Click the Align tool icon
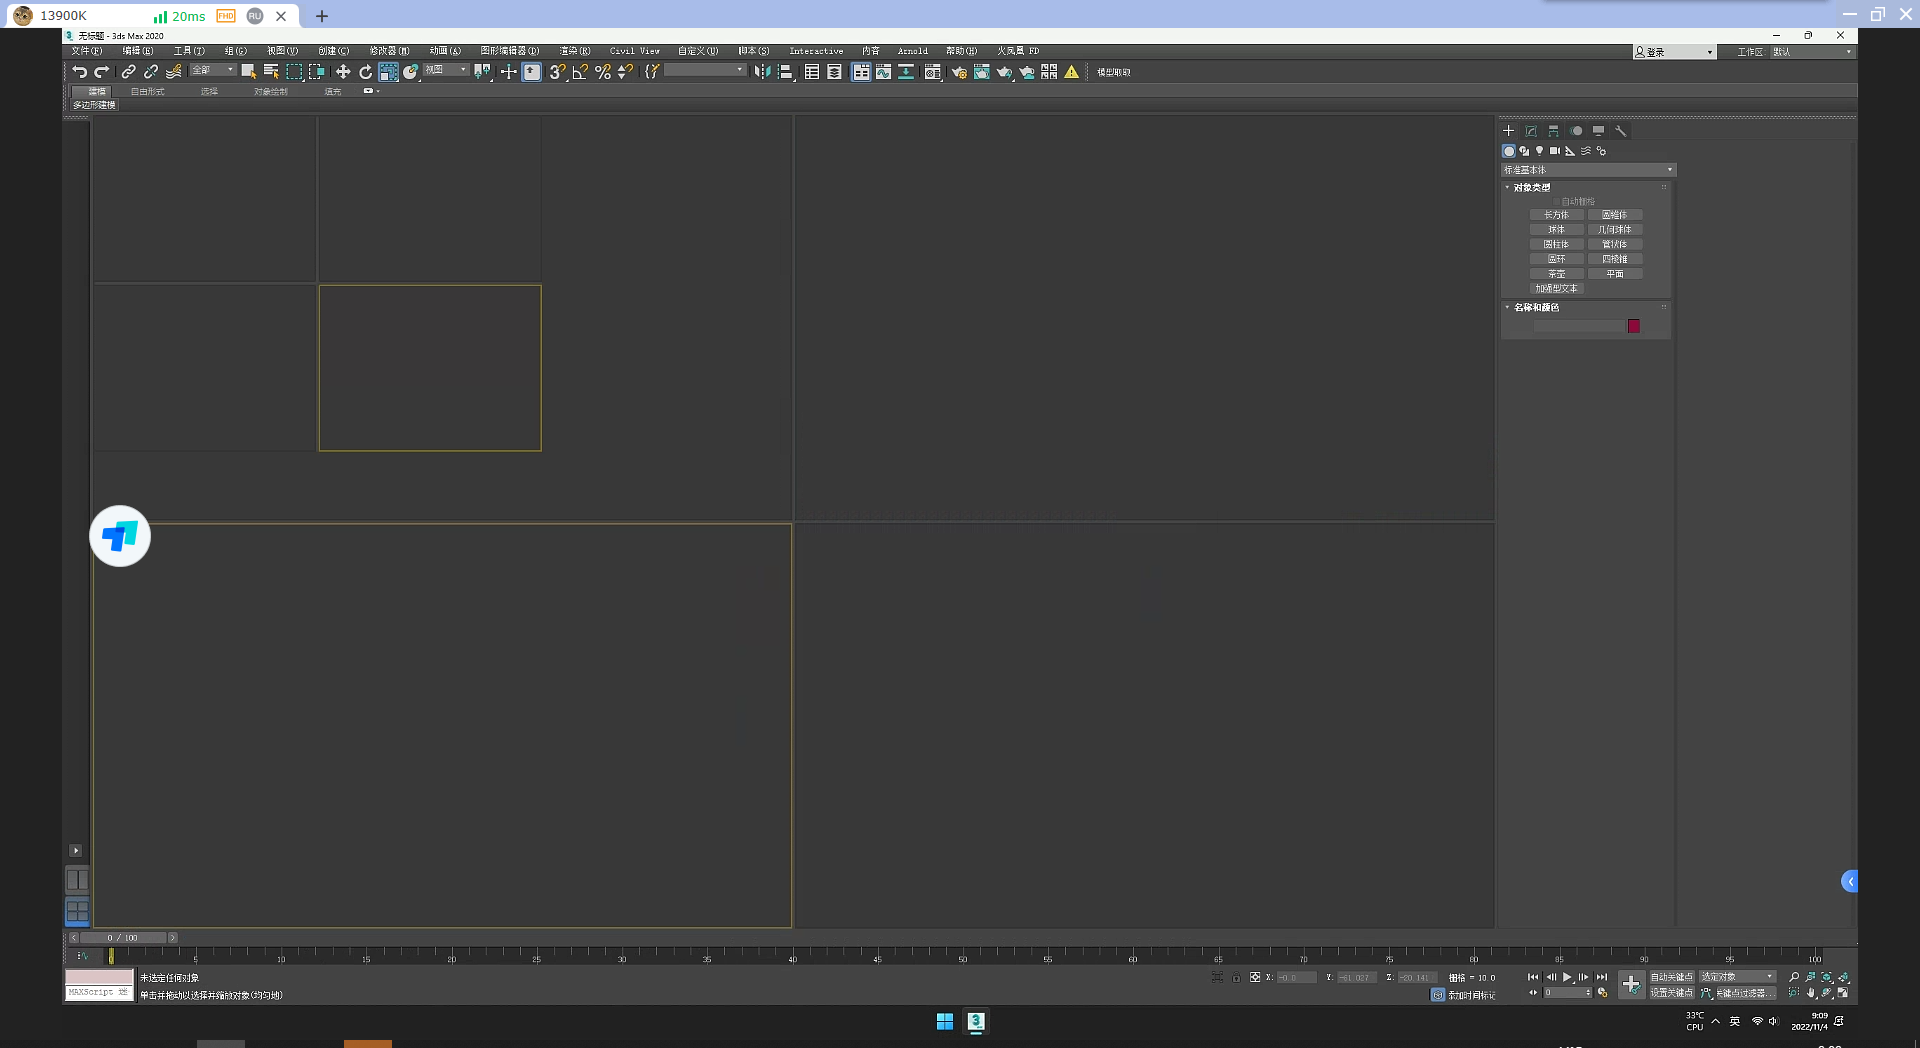 tap(786, 72)
